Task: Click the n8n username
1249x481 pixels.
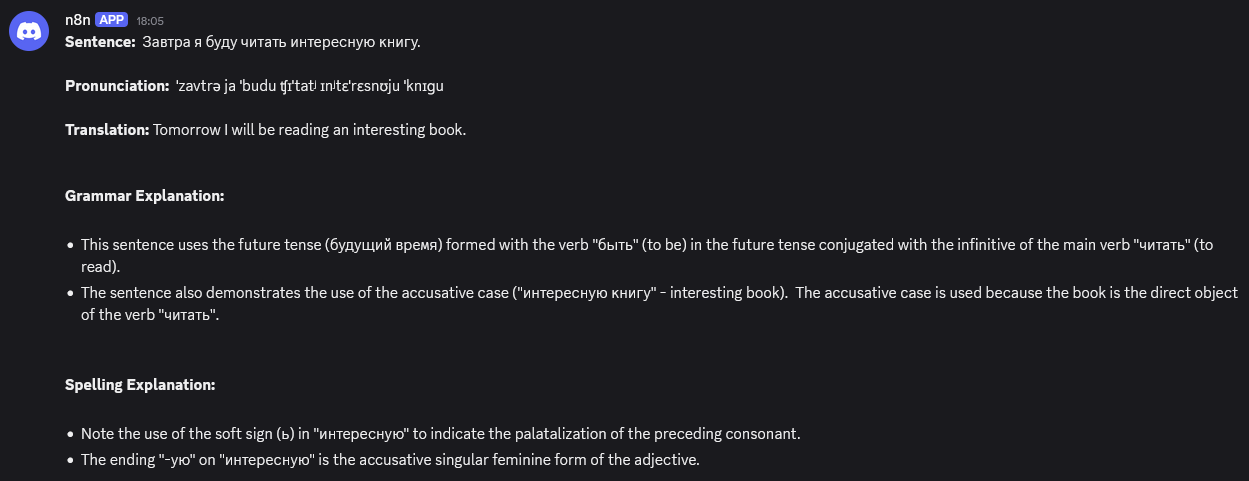Action: (77, 20)
